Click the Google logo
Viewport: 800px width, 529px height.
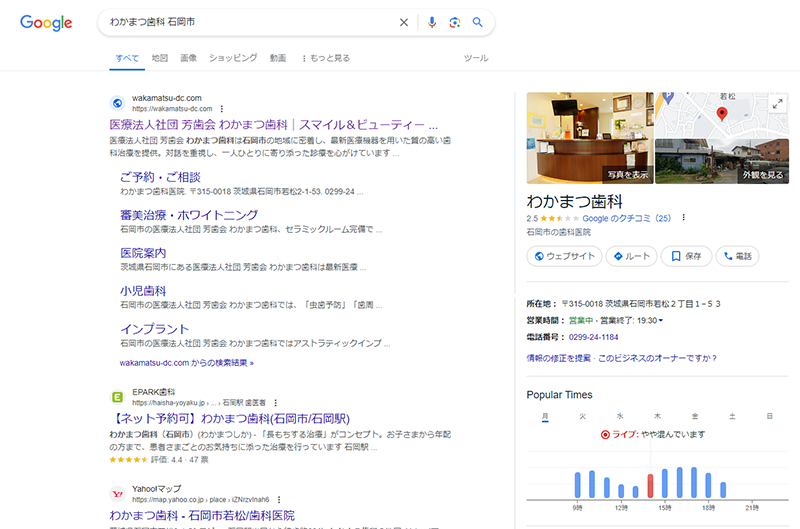(x=46, y=23)
